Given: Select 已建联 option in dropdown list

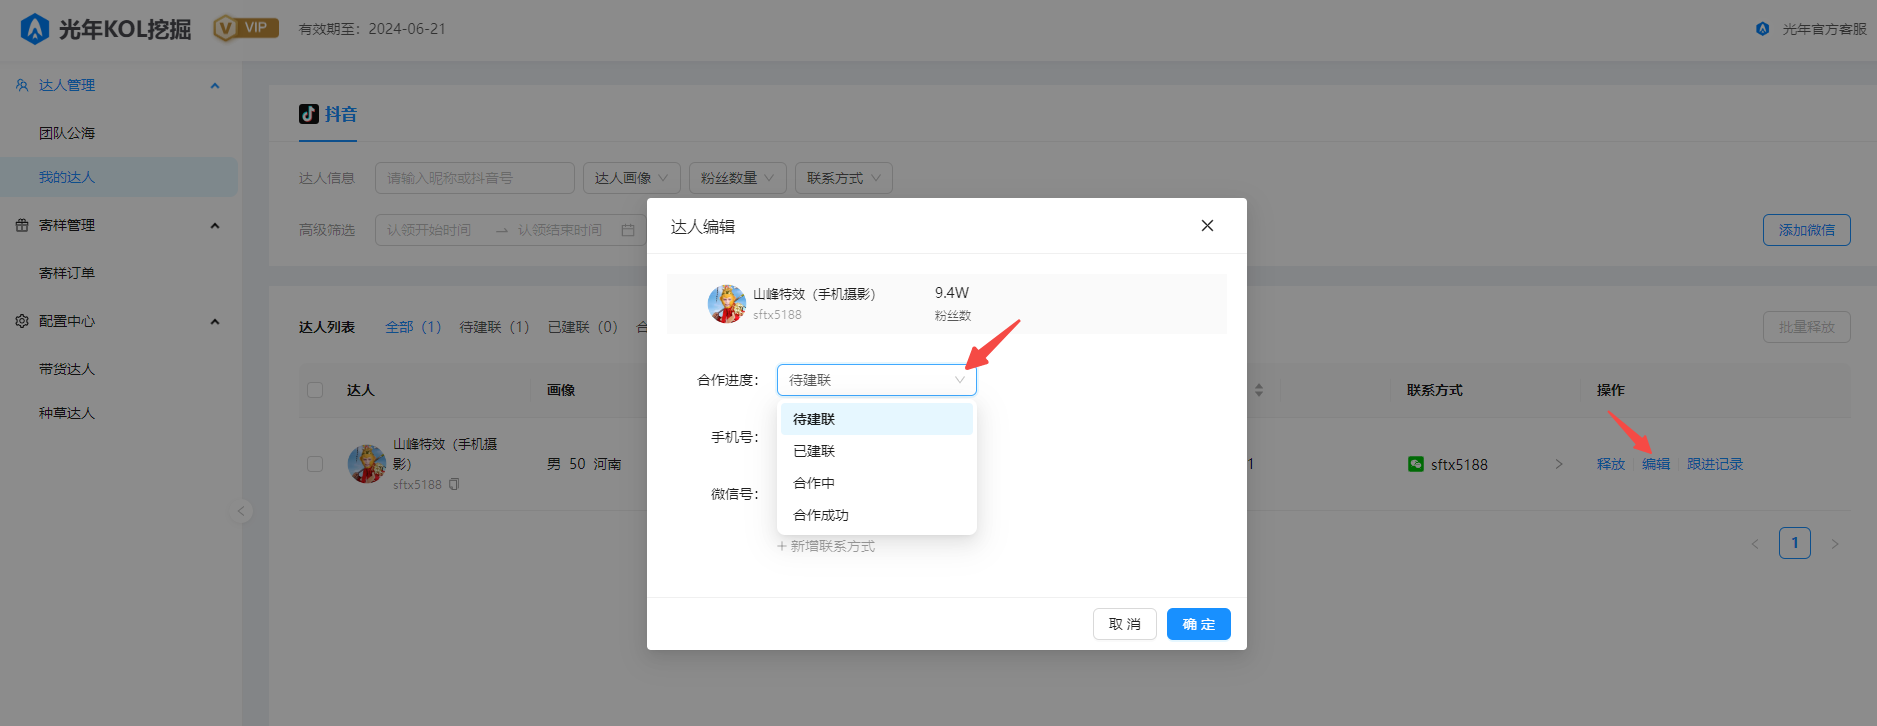Looking at the screenshot, I should pos(814,451).
